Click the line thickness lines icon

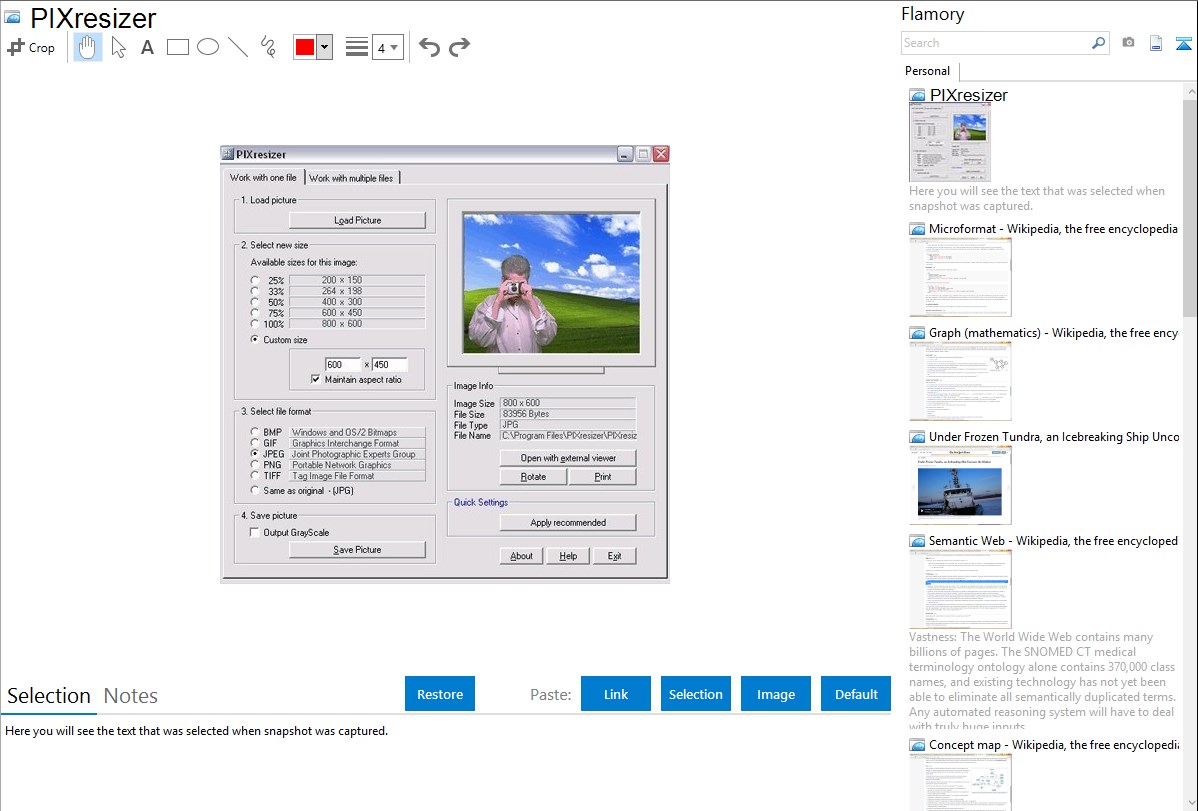[x=357, y=47]
